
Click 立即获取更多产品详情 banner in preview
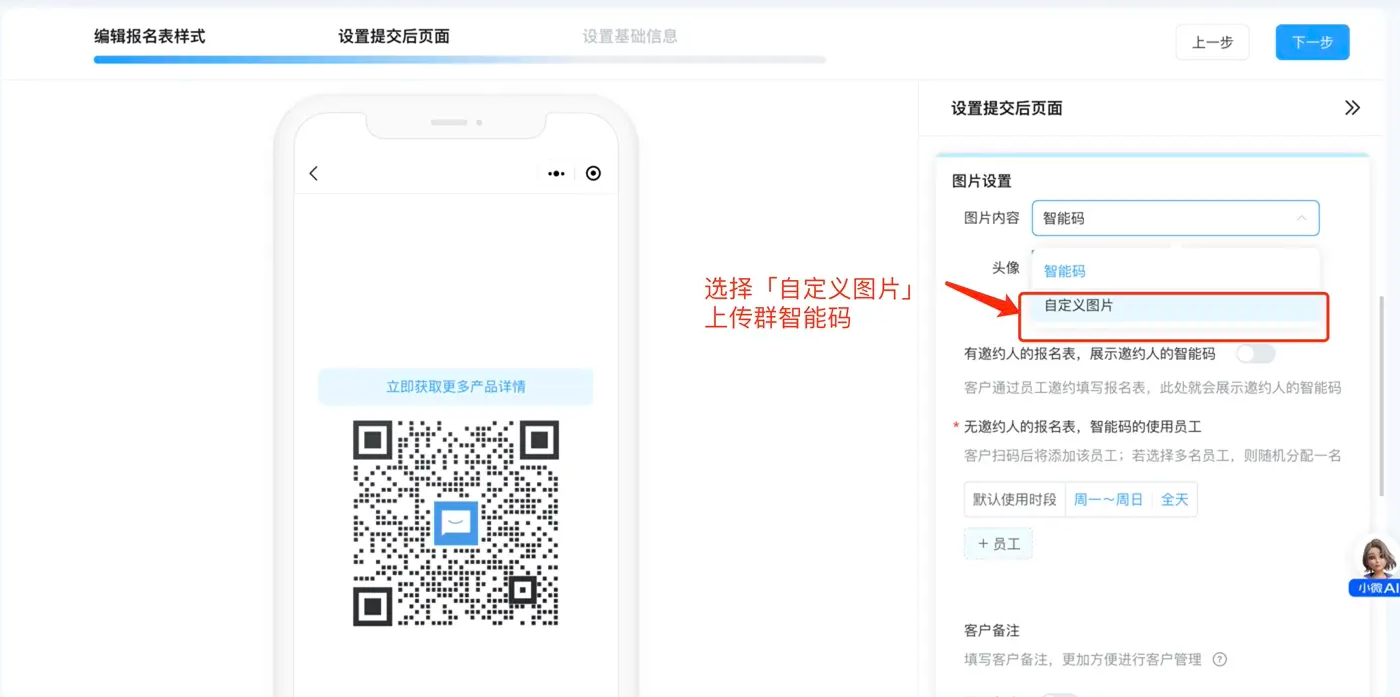coord(456,386)
